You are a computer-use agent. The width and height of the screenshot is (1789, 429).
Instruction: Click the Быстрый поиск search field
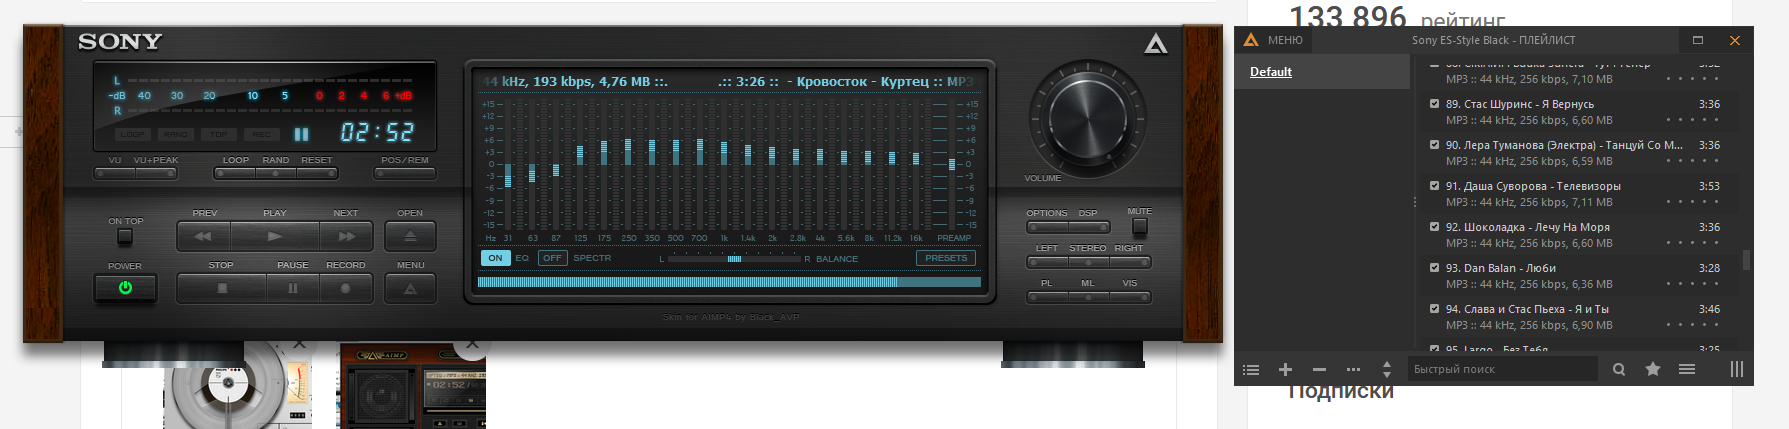[1500, 370]
